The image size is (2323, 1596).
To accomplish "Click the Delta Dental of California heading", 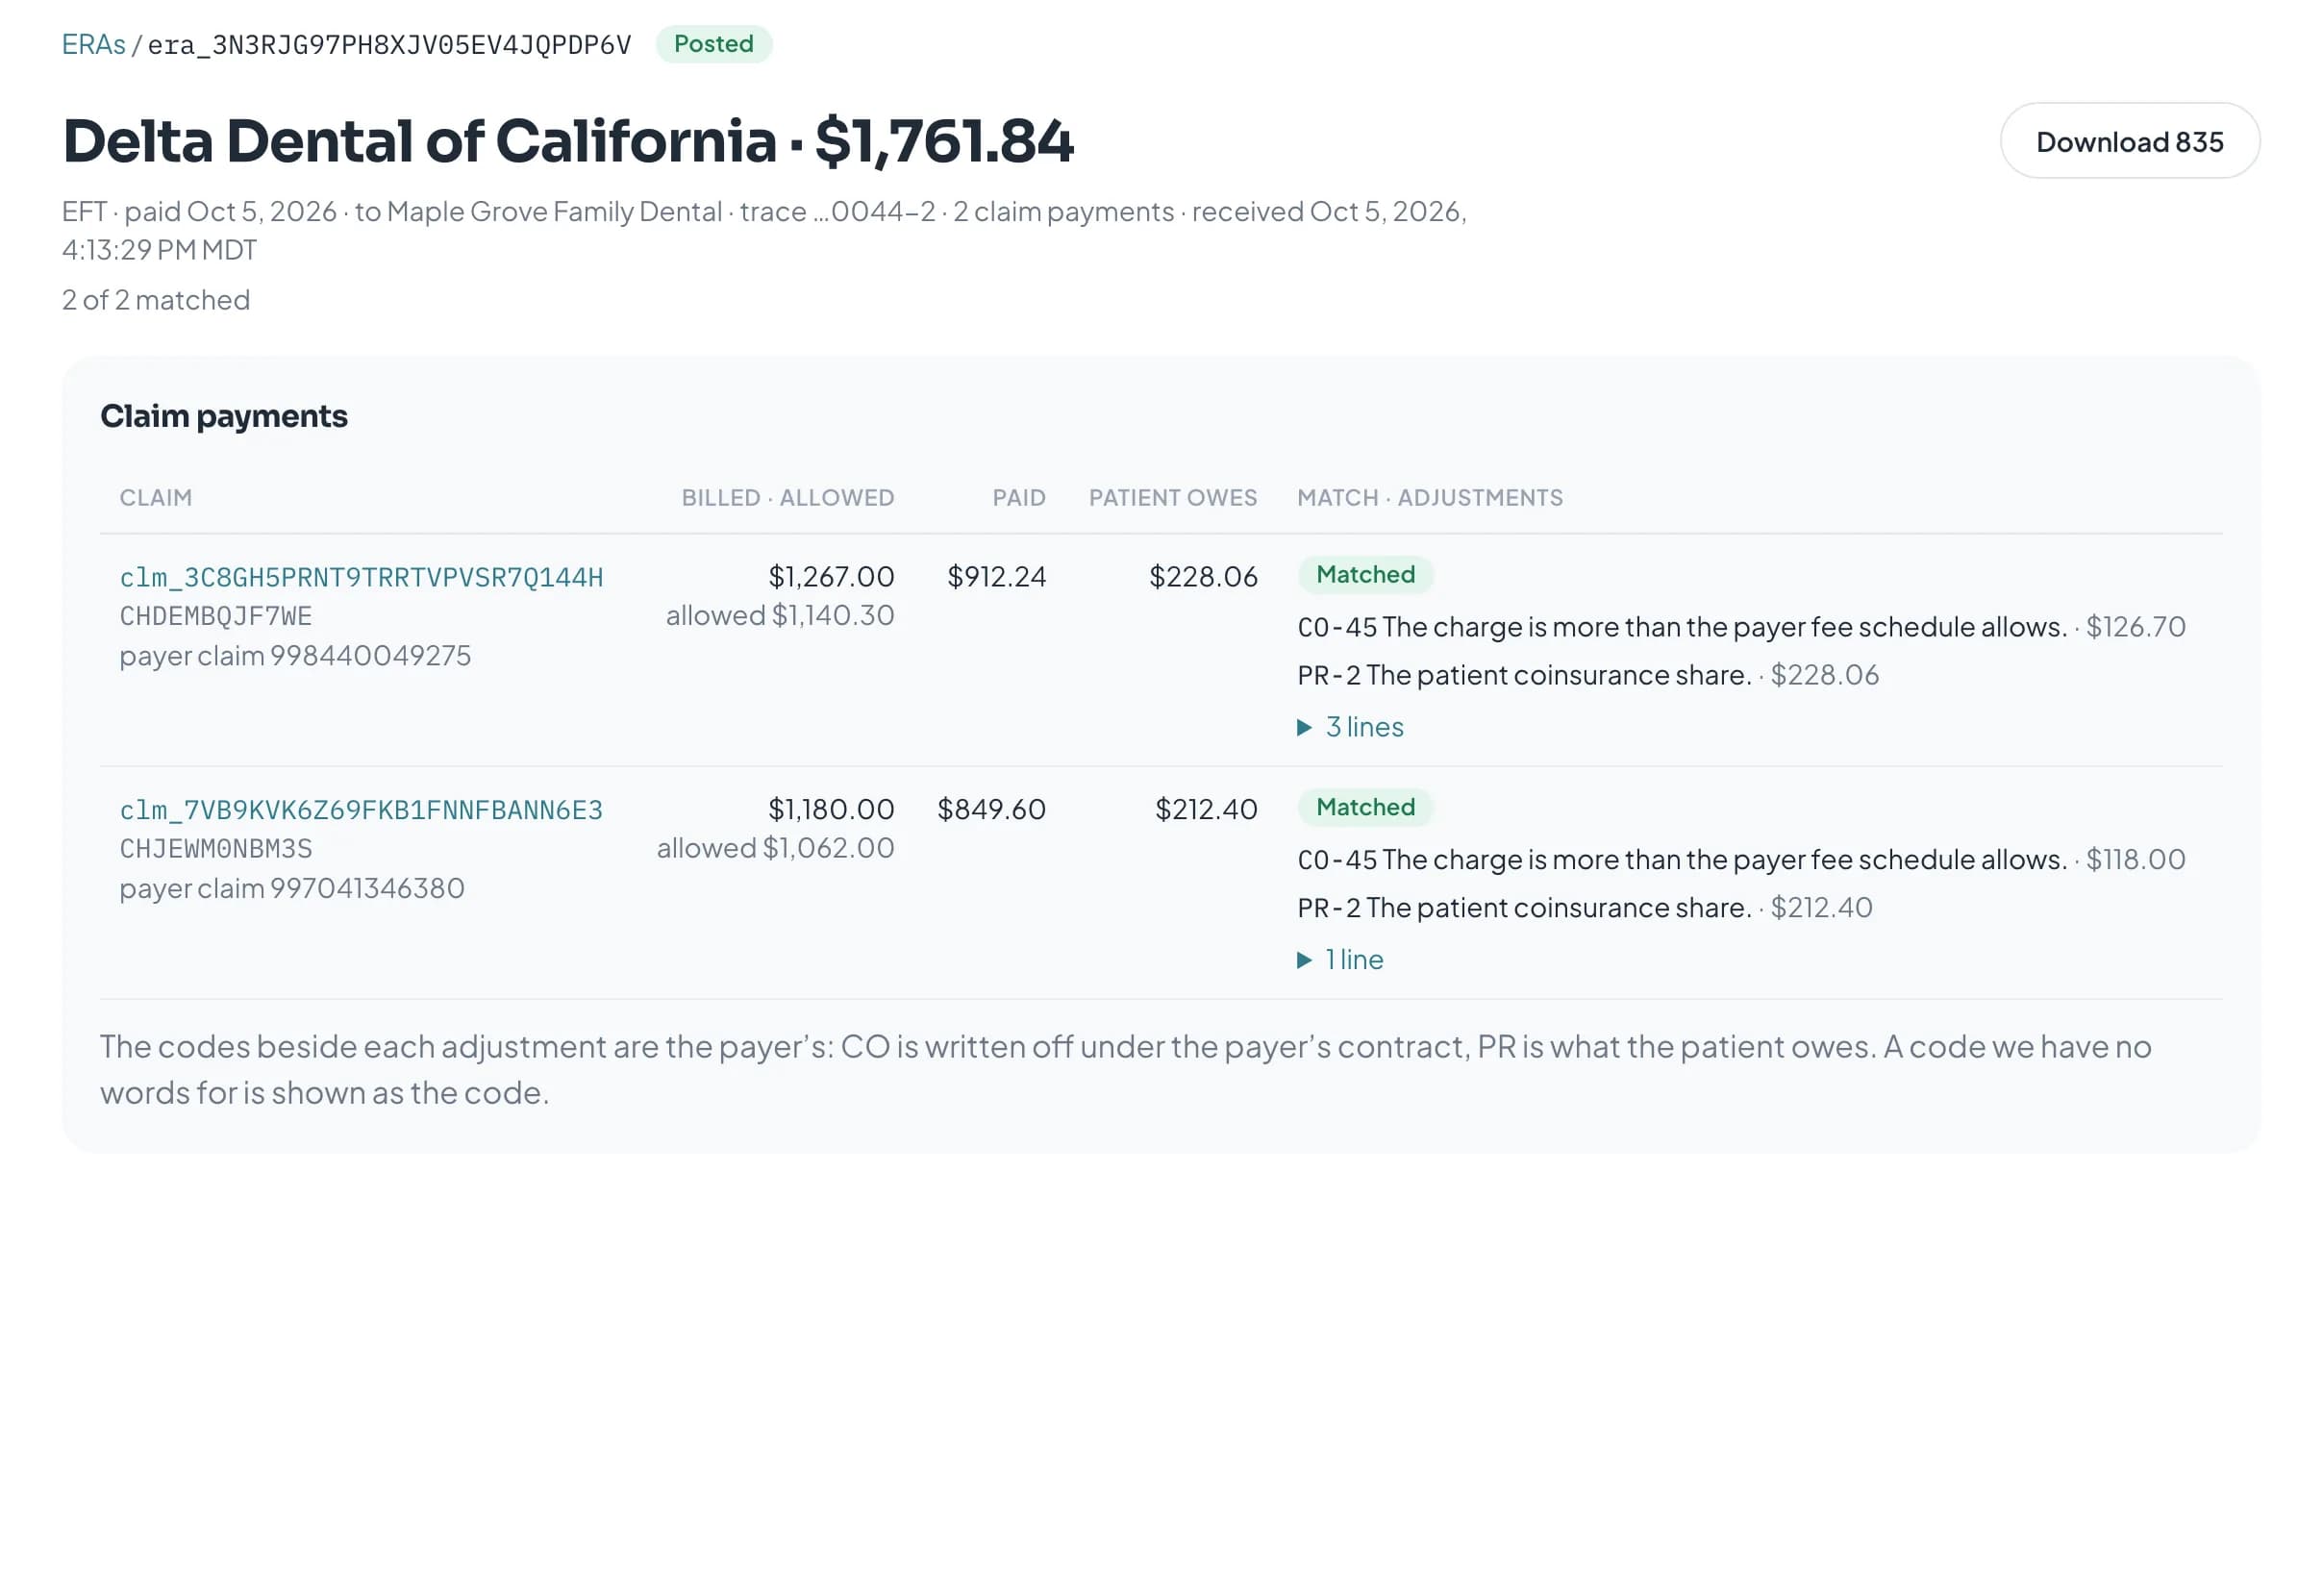I will [568, 141].
